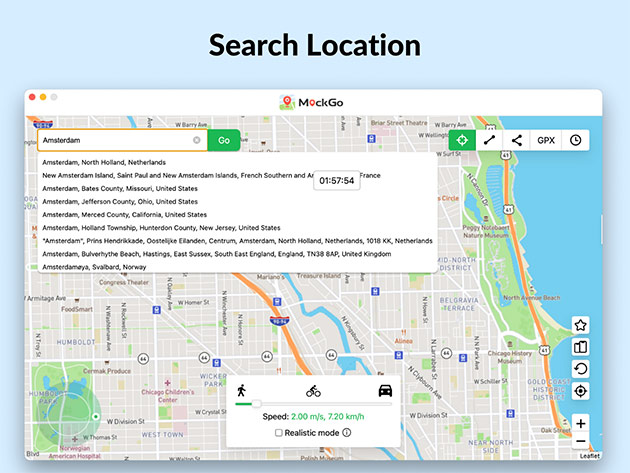Click the red close window button
The height and width of the screenshot is (473, 630).
[32, 97]
